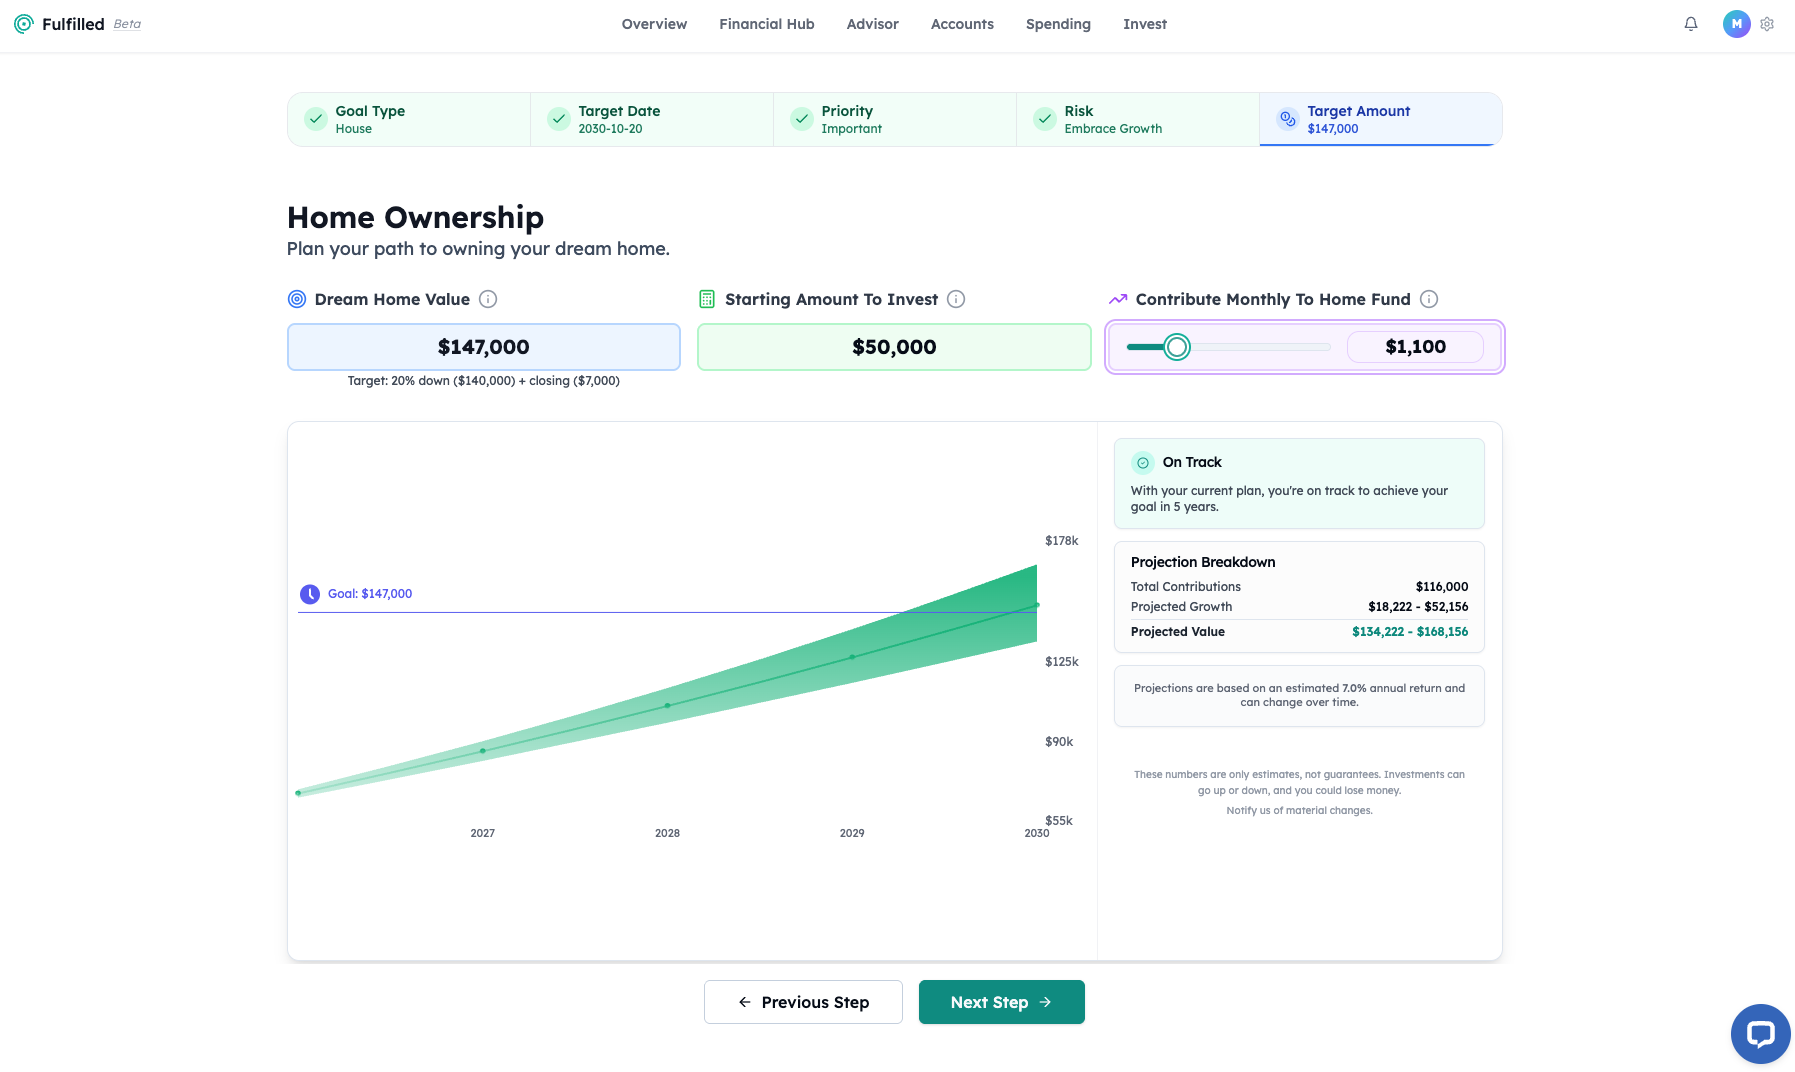The height and width of the screenshot is (1072, 1795).
Task: Click the Fulfilled logo icon
Action: pyautogui.click(x=24, y=24)
